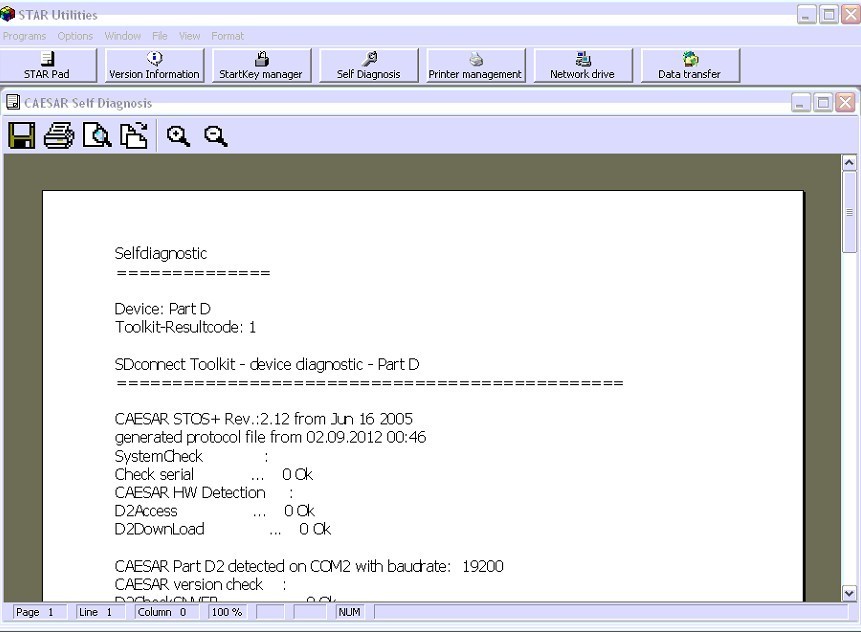Click the 'CAESAR STOS+ Rev.:2.12' line
861x632 pixels.
coord(264,419)
